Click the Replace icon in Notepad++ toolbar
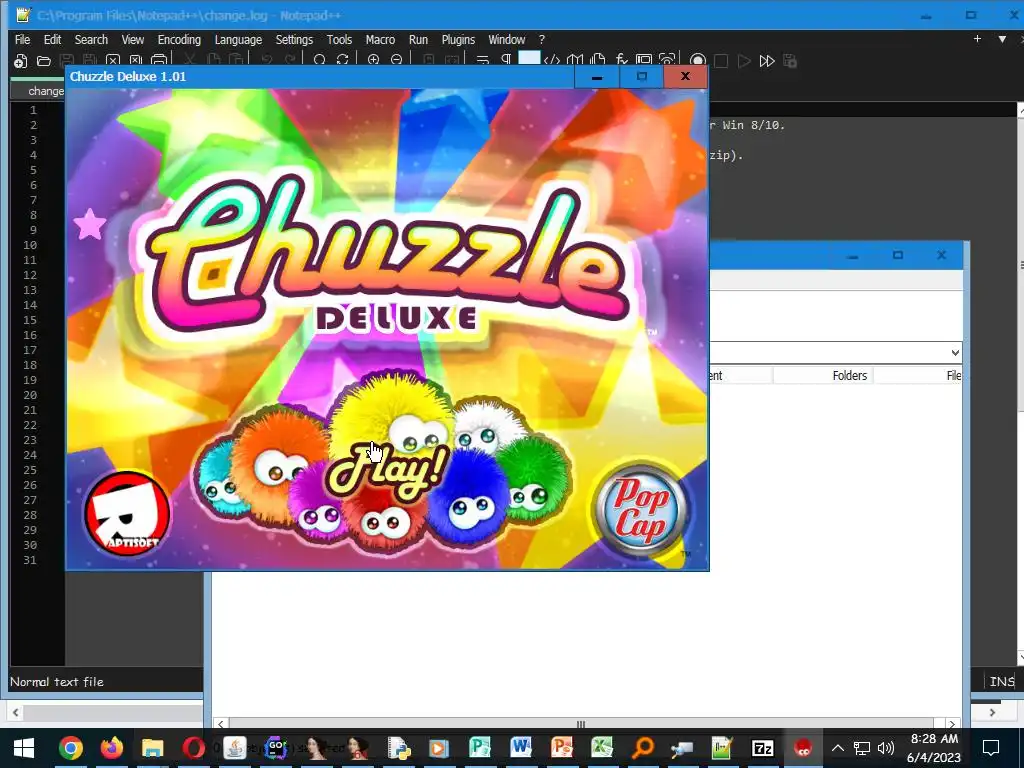Image resolution: width=1024 pixels, height=768 pixels. pyautogui.click(x=342, y=61)
